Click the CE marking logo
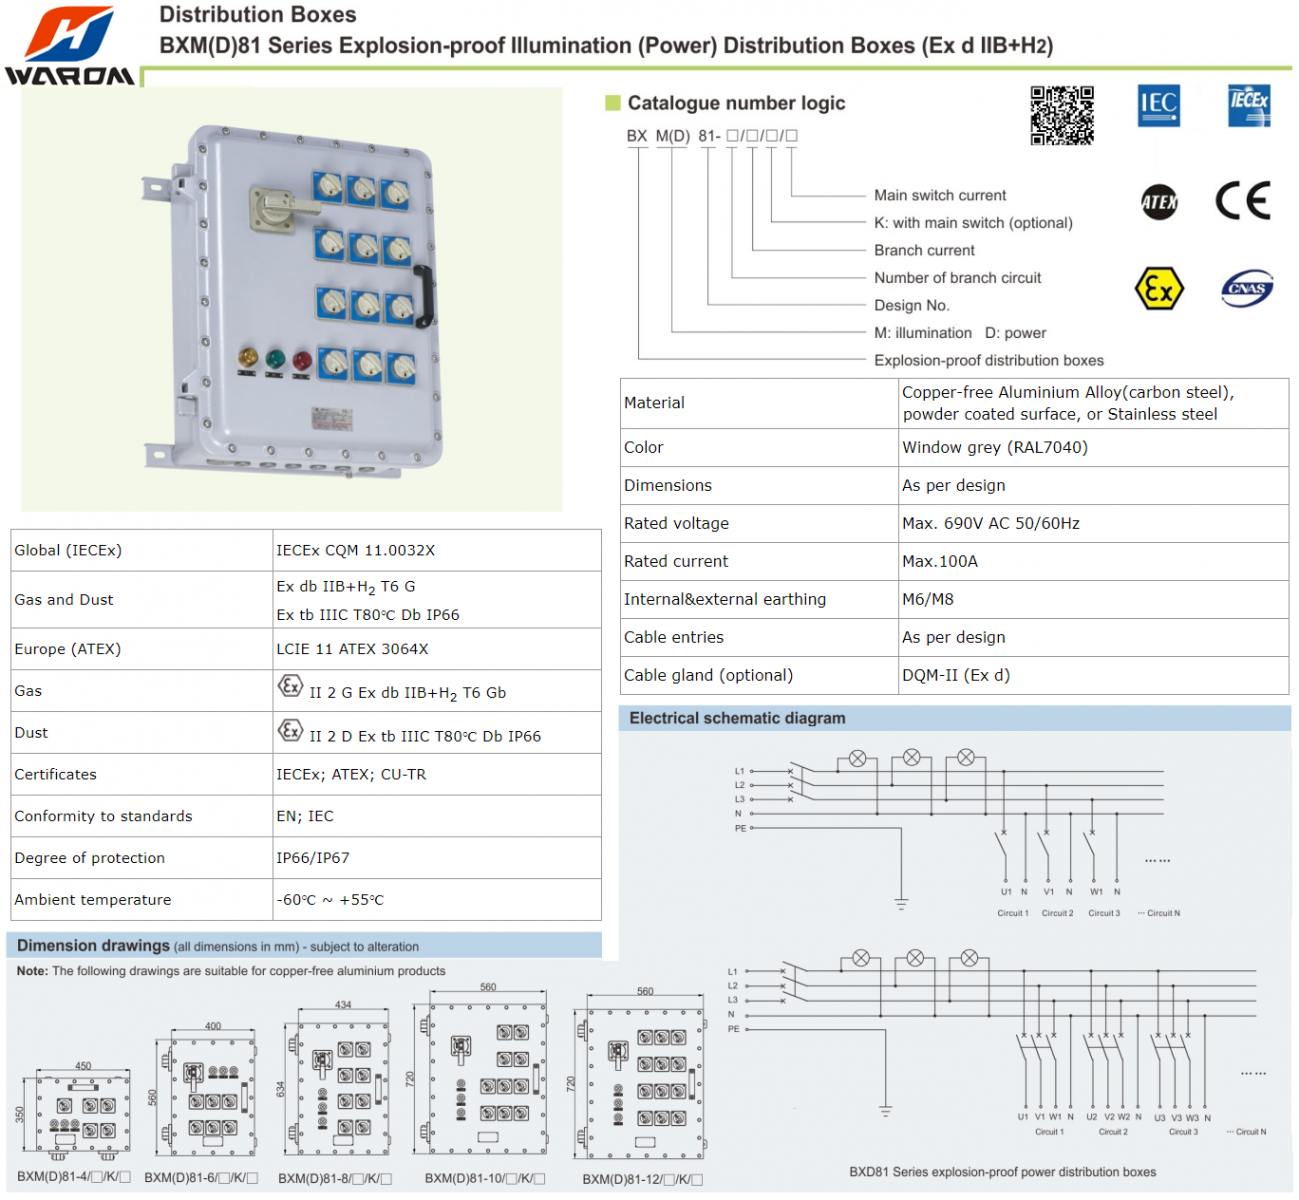The image size is (1299, 1200). [1243, 200]
